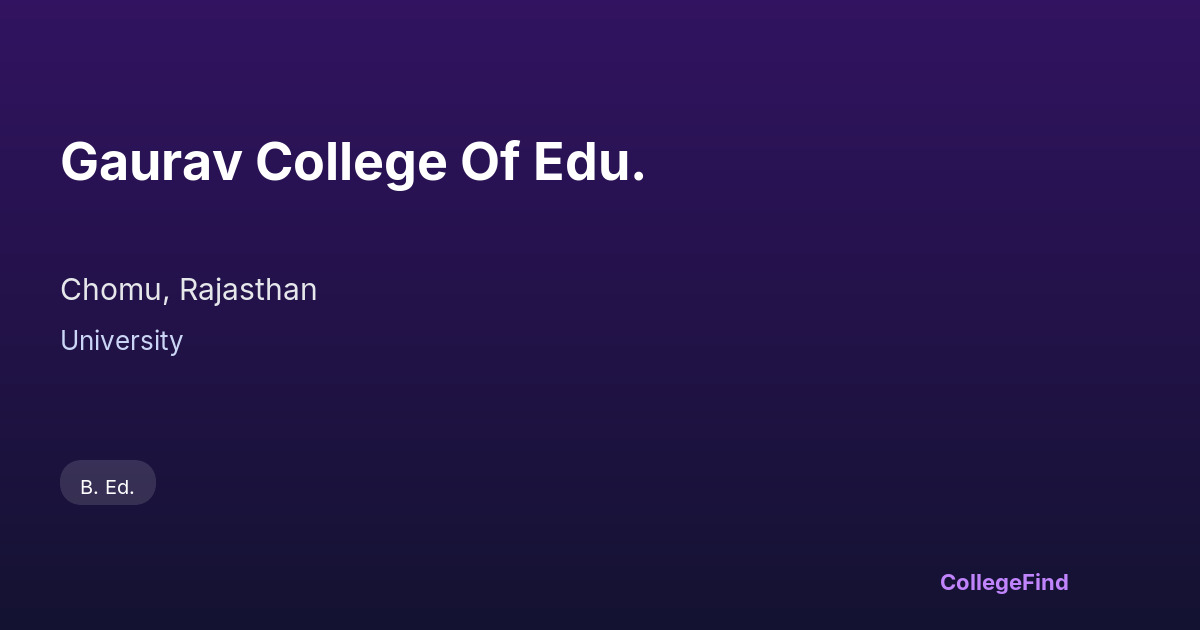Click the word Rajasthan

coord(248,290)
